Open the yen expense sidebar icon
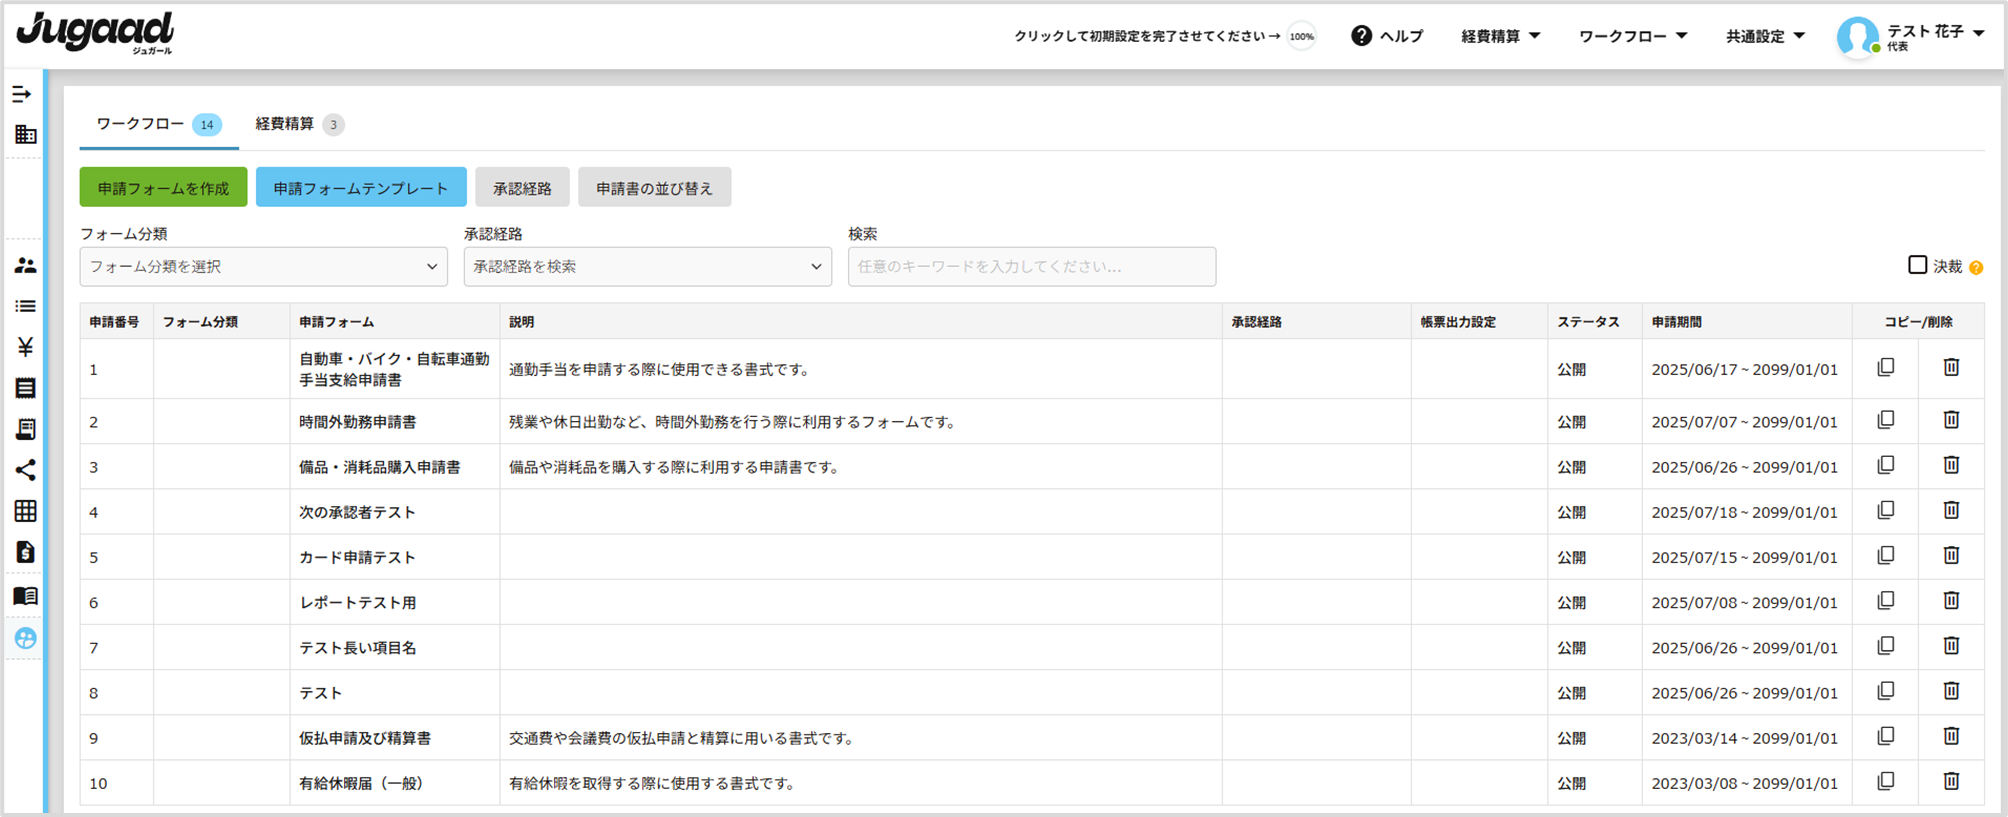This screenshot has width=2008, height=817. coord(26,347)
